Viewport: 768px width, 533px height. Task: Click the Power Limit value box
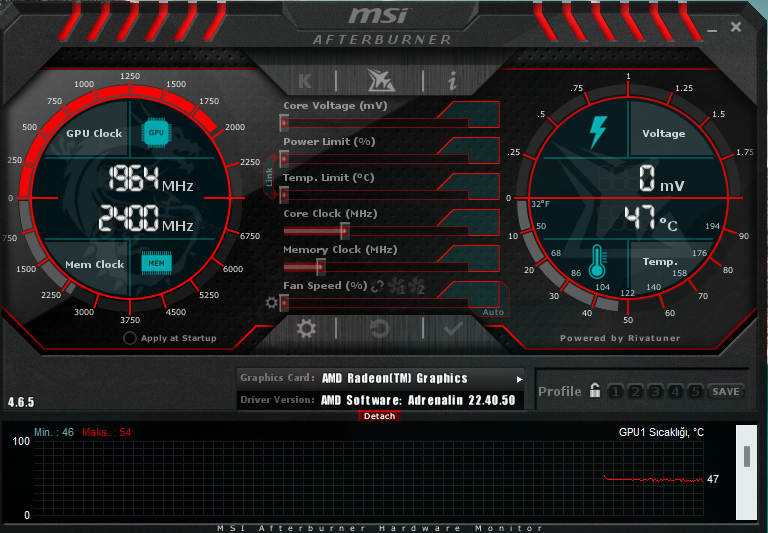473,150
